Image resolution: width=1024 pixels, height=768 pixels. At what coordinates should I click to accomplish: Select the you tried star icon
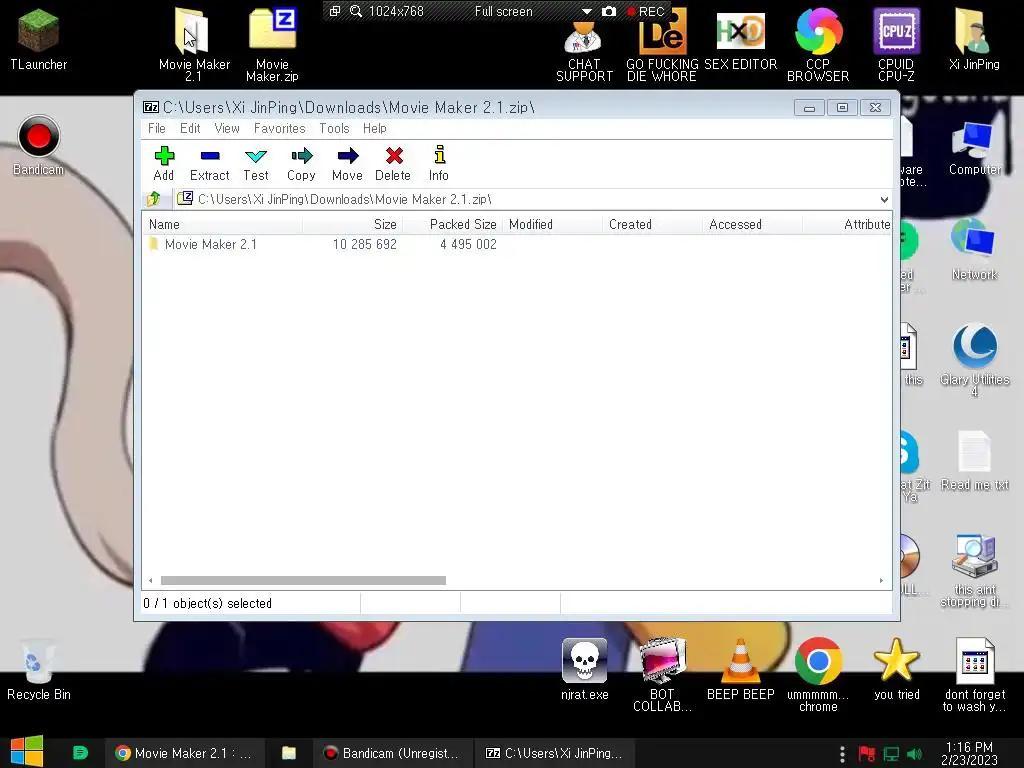pyautogui.click(x=897, y=669)
